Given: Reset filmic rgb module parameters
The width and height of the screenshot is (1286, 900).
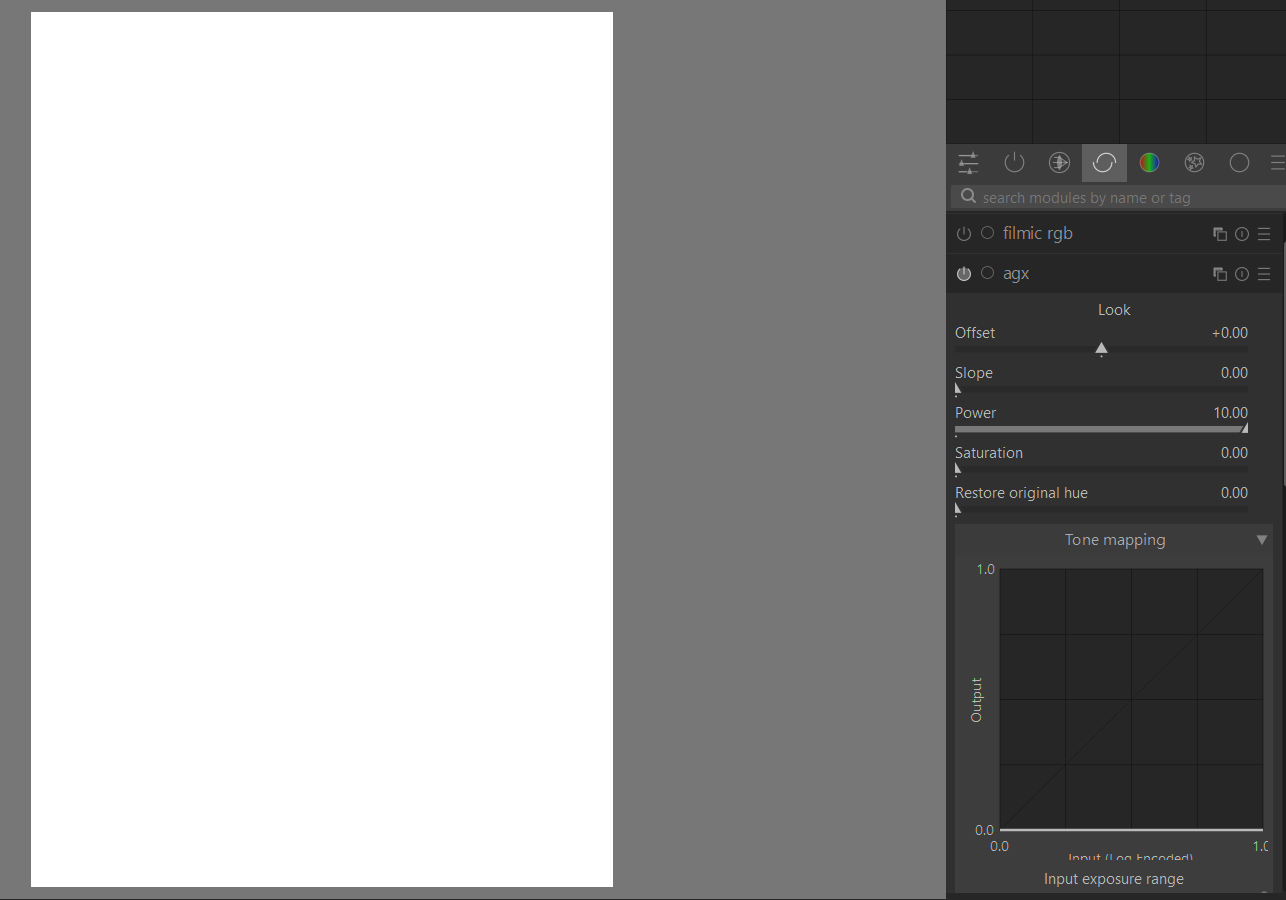Looking at the screenshot, I should [1242, 234].
